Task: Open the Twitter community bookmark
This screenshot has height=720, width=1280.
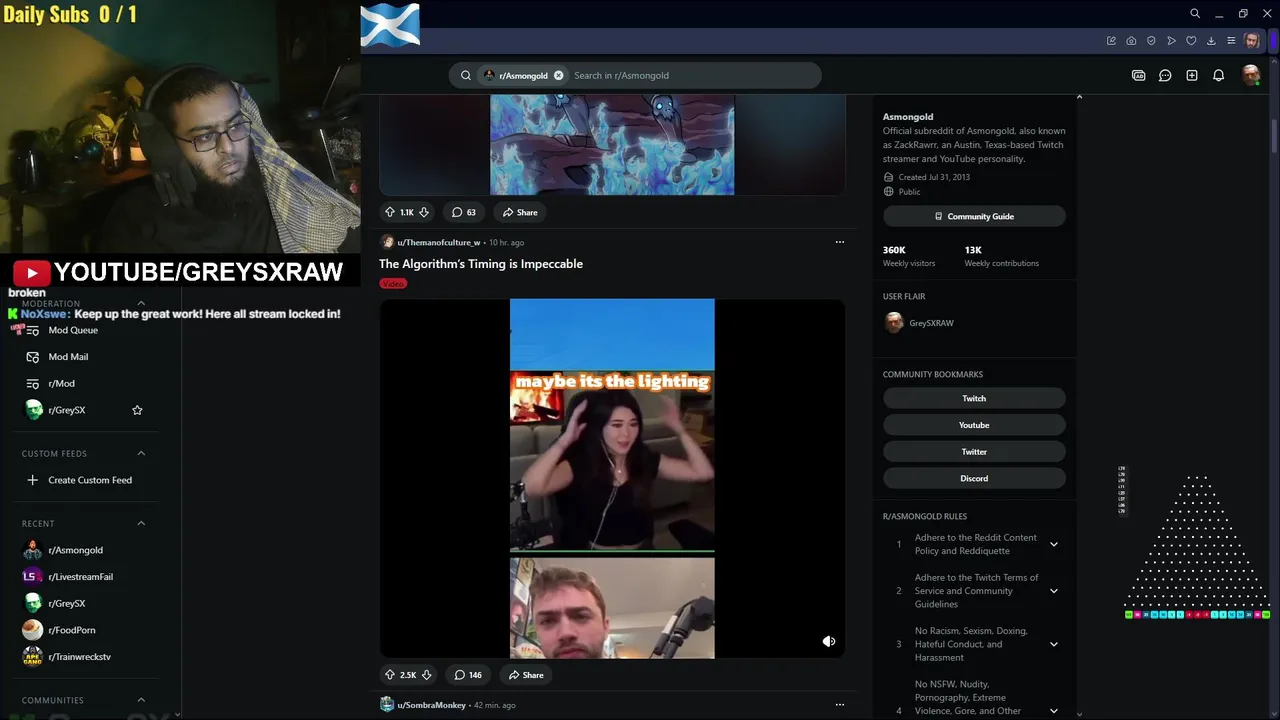Action: [x=974, y=452]
